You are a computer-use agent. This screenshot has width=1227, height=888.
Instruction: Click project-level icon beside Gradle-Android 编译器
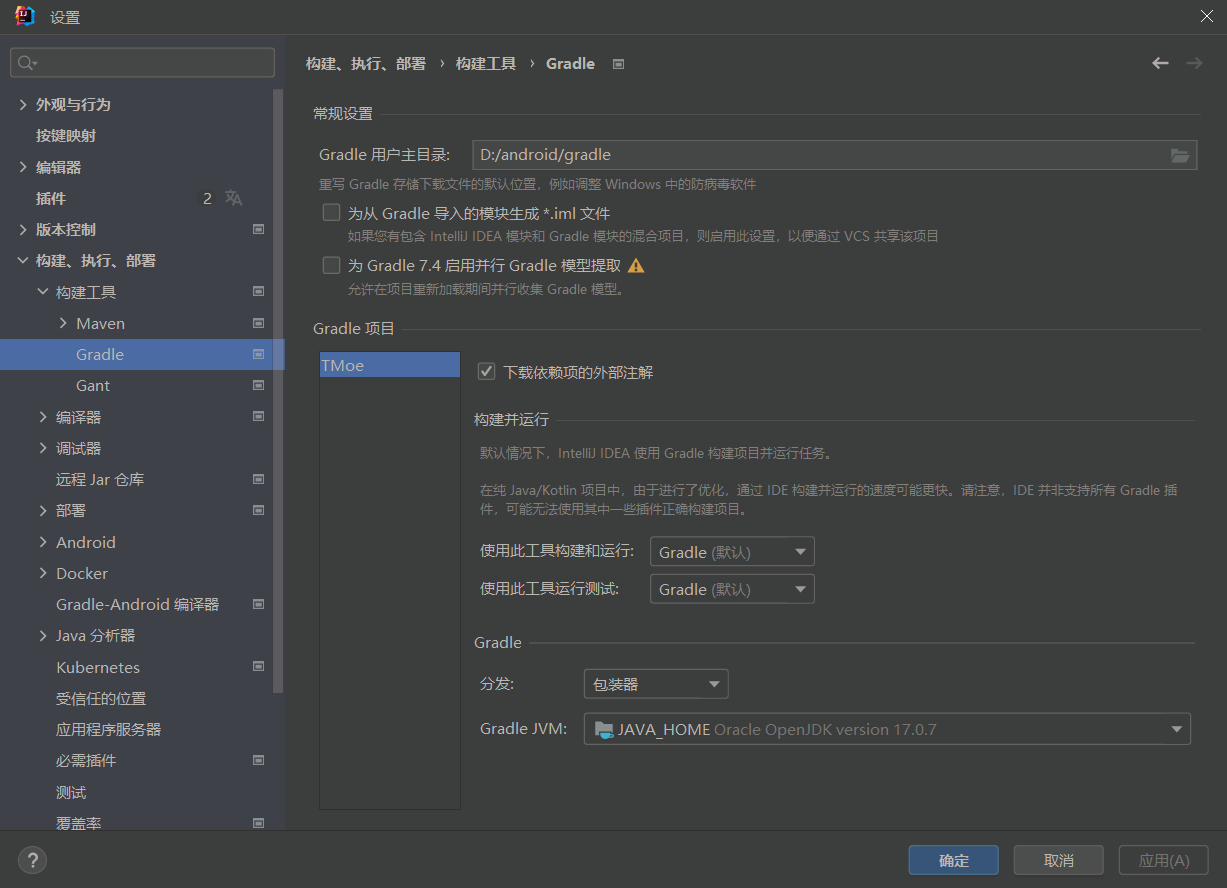(x=258, y=604)
